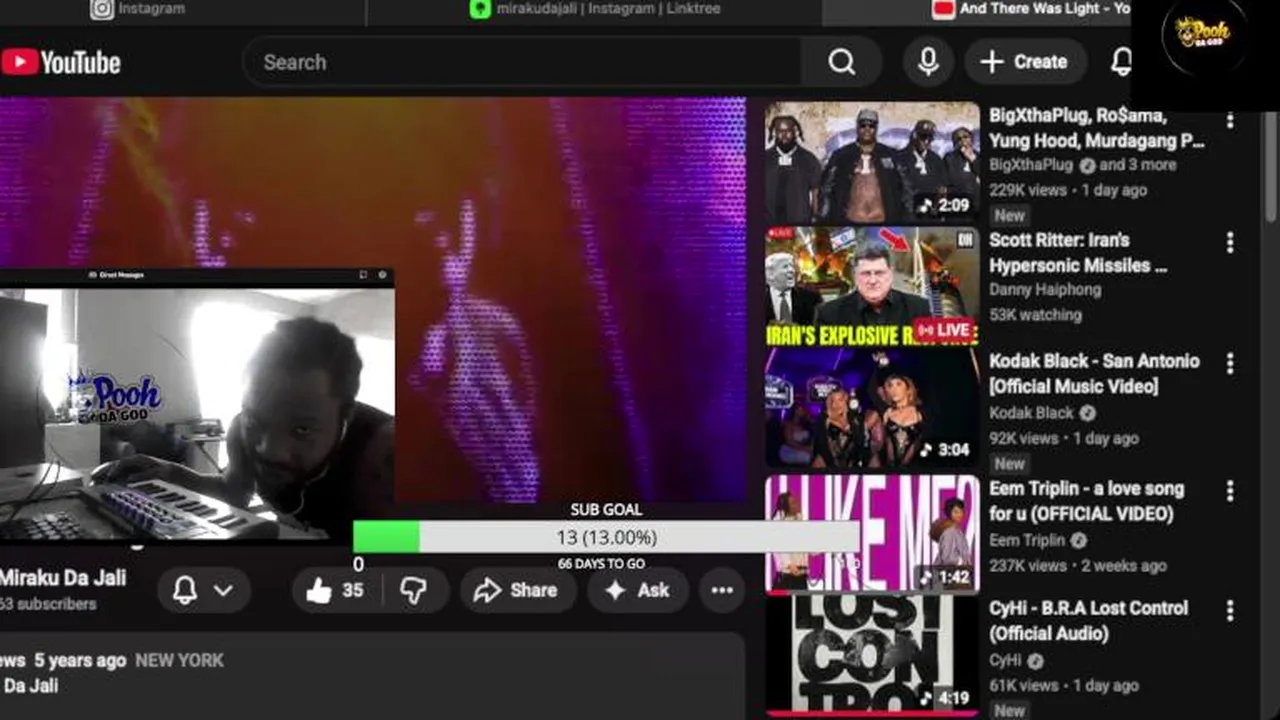
Task: Open more actions ellipsis under video
Action: [722, 590]
